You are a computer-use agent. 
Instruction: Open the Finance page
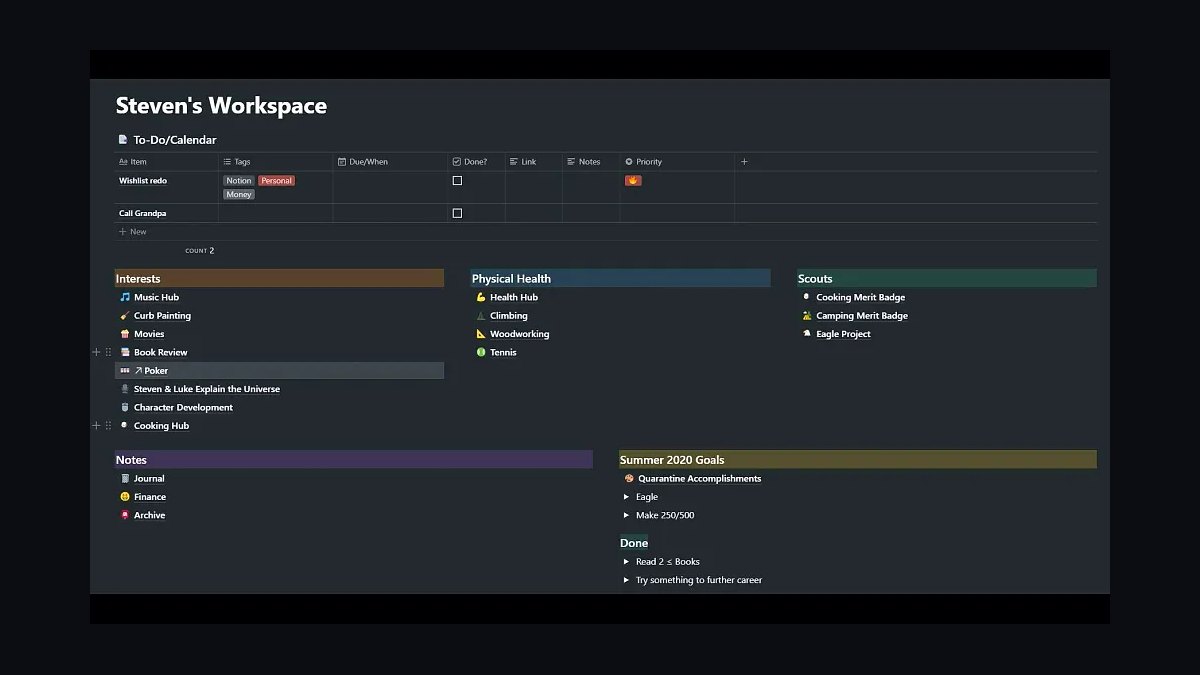[150, 497]
